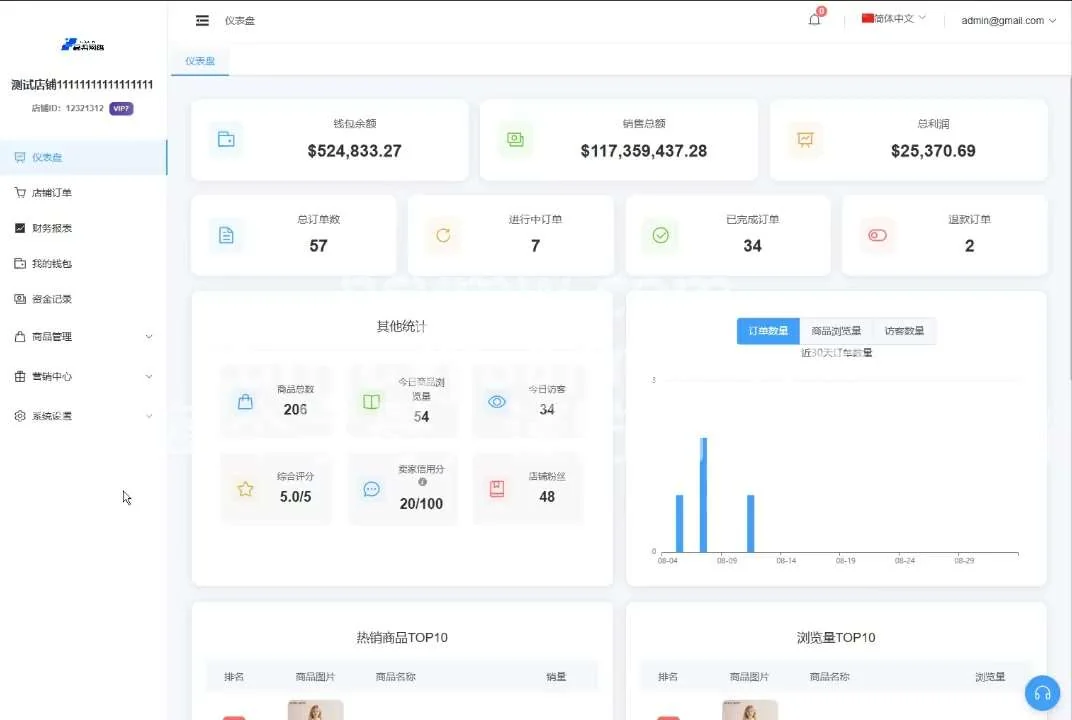Click the tallest bar in order chart
The image size is (1072, 720).
703,495
